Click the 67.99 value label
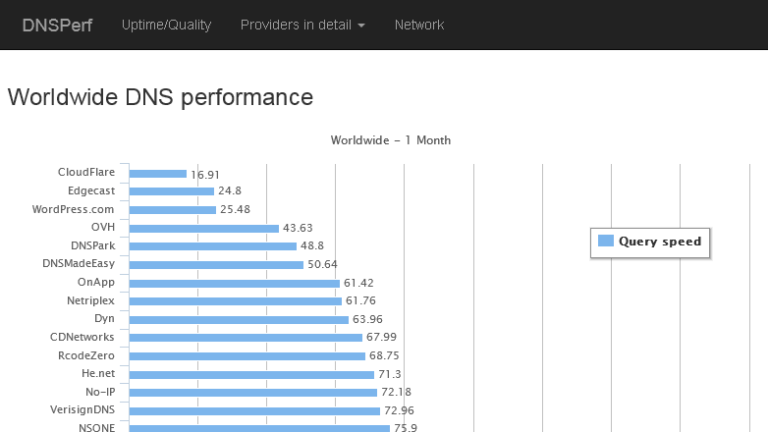The width and height of the screenshot is (768, 432). (x=382, y=337)
